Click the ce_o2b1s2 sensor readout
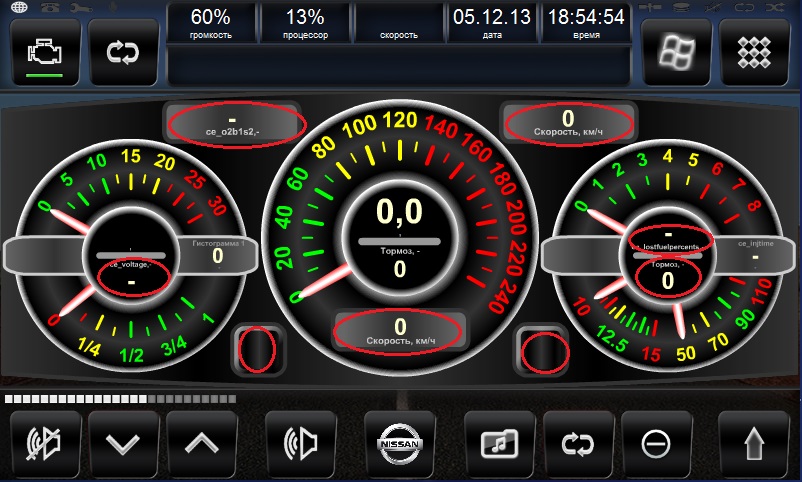This screenshot has width=802, height=482. pos(233,123)
